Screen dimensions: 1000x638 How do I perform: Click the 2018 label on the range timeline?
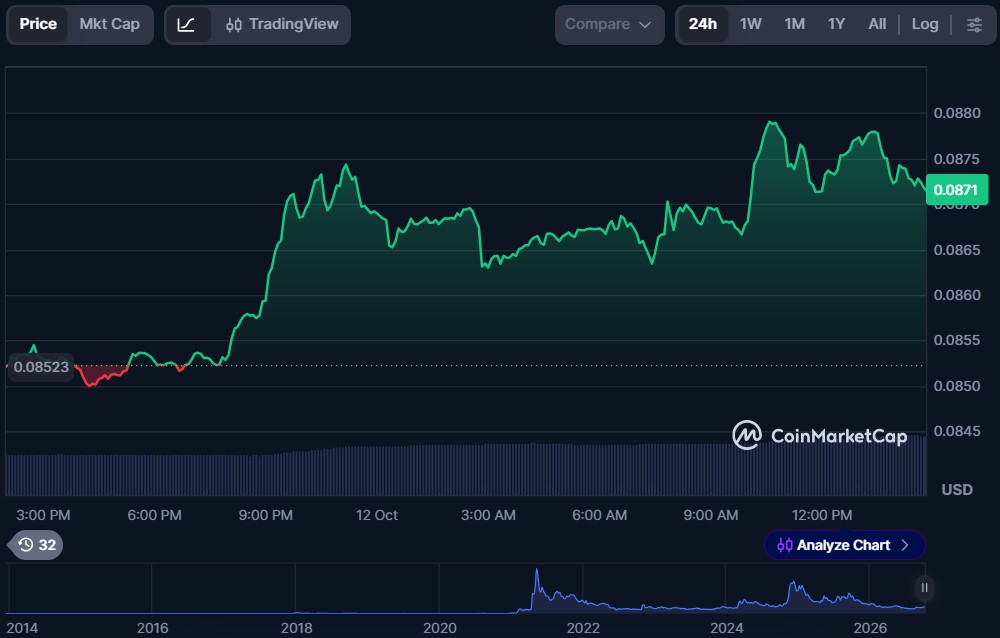point(297,628)
